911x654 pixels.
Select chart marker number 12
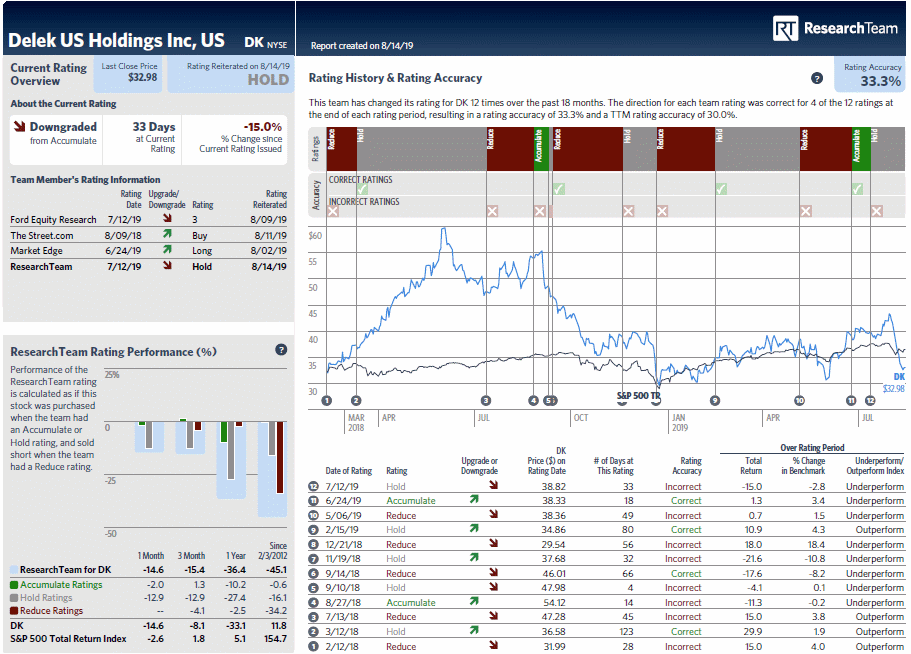(870, 400)
